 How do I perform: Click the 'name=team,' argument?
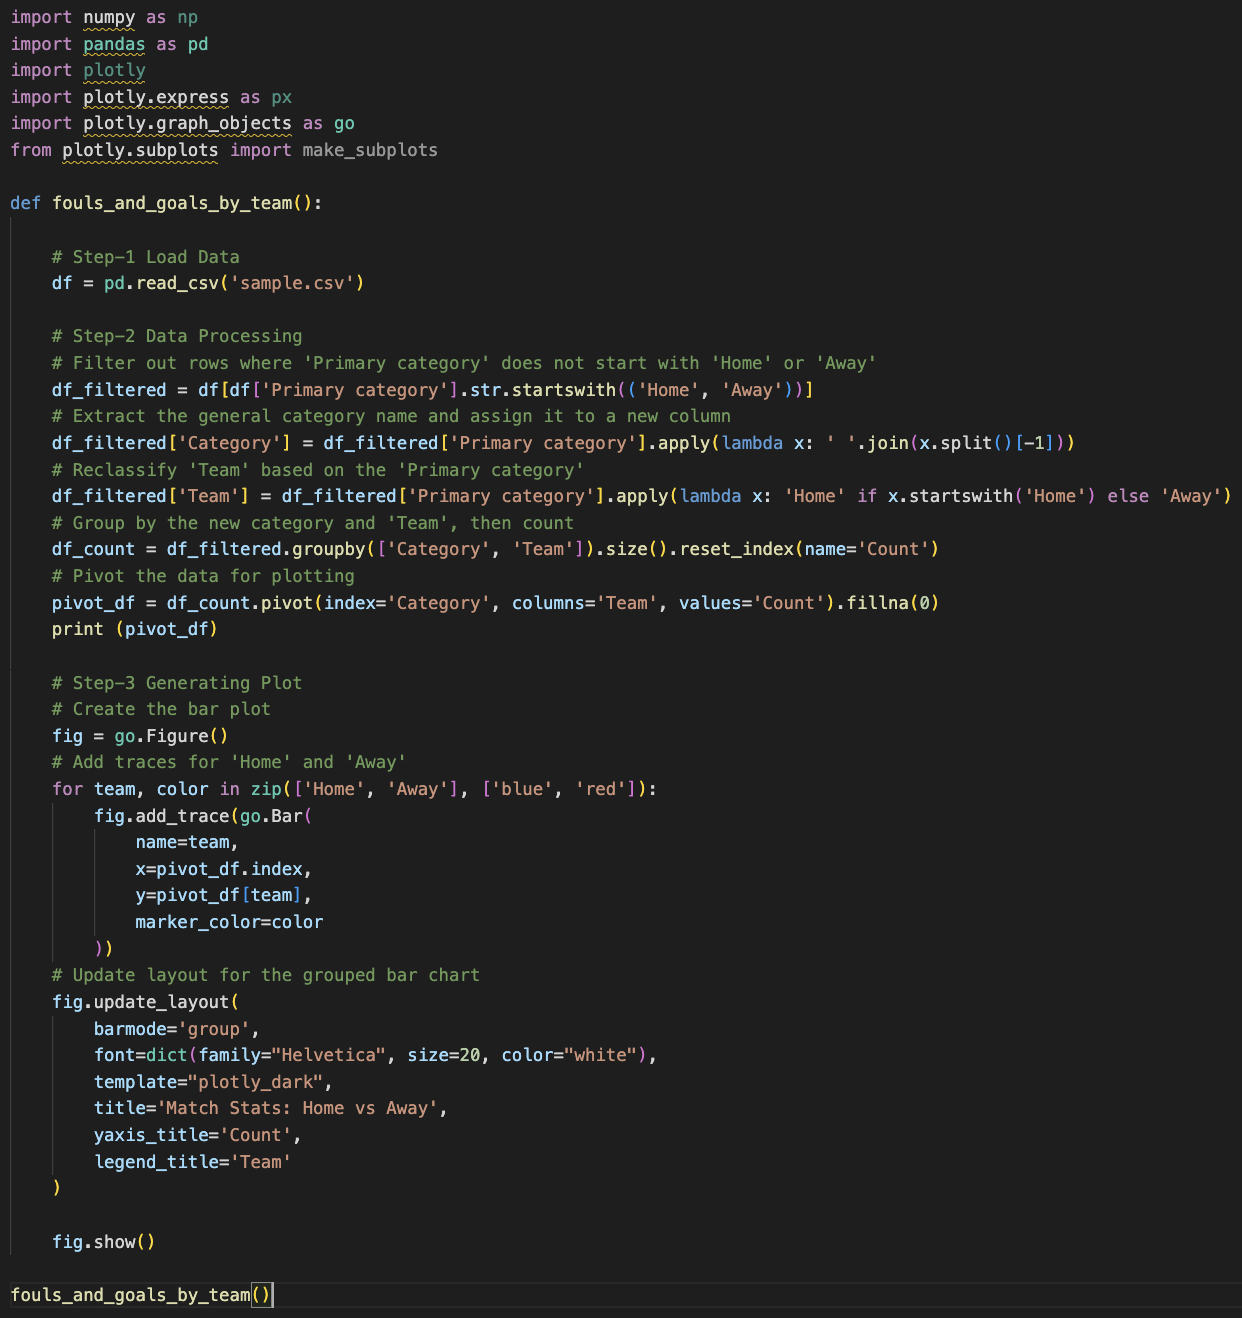point(187,842)
